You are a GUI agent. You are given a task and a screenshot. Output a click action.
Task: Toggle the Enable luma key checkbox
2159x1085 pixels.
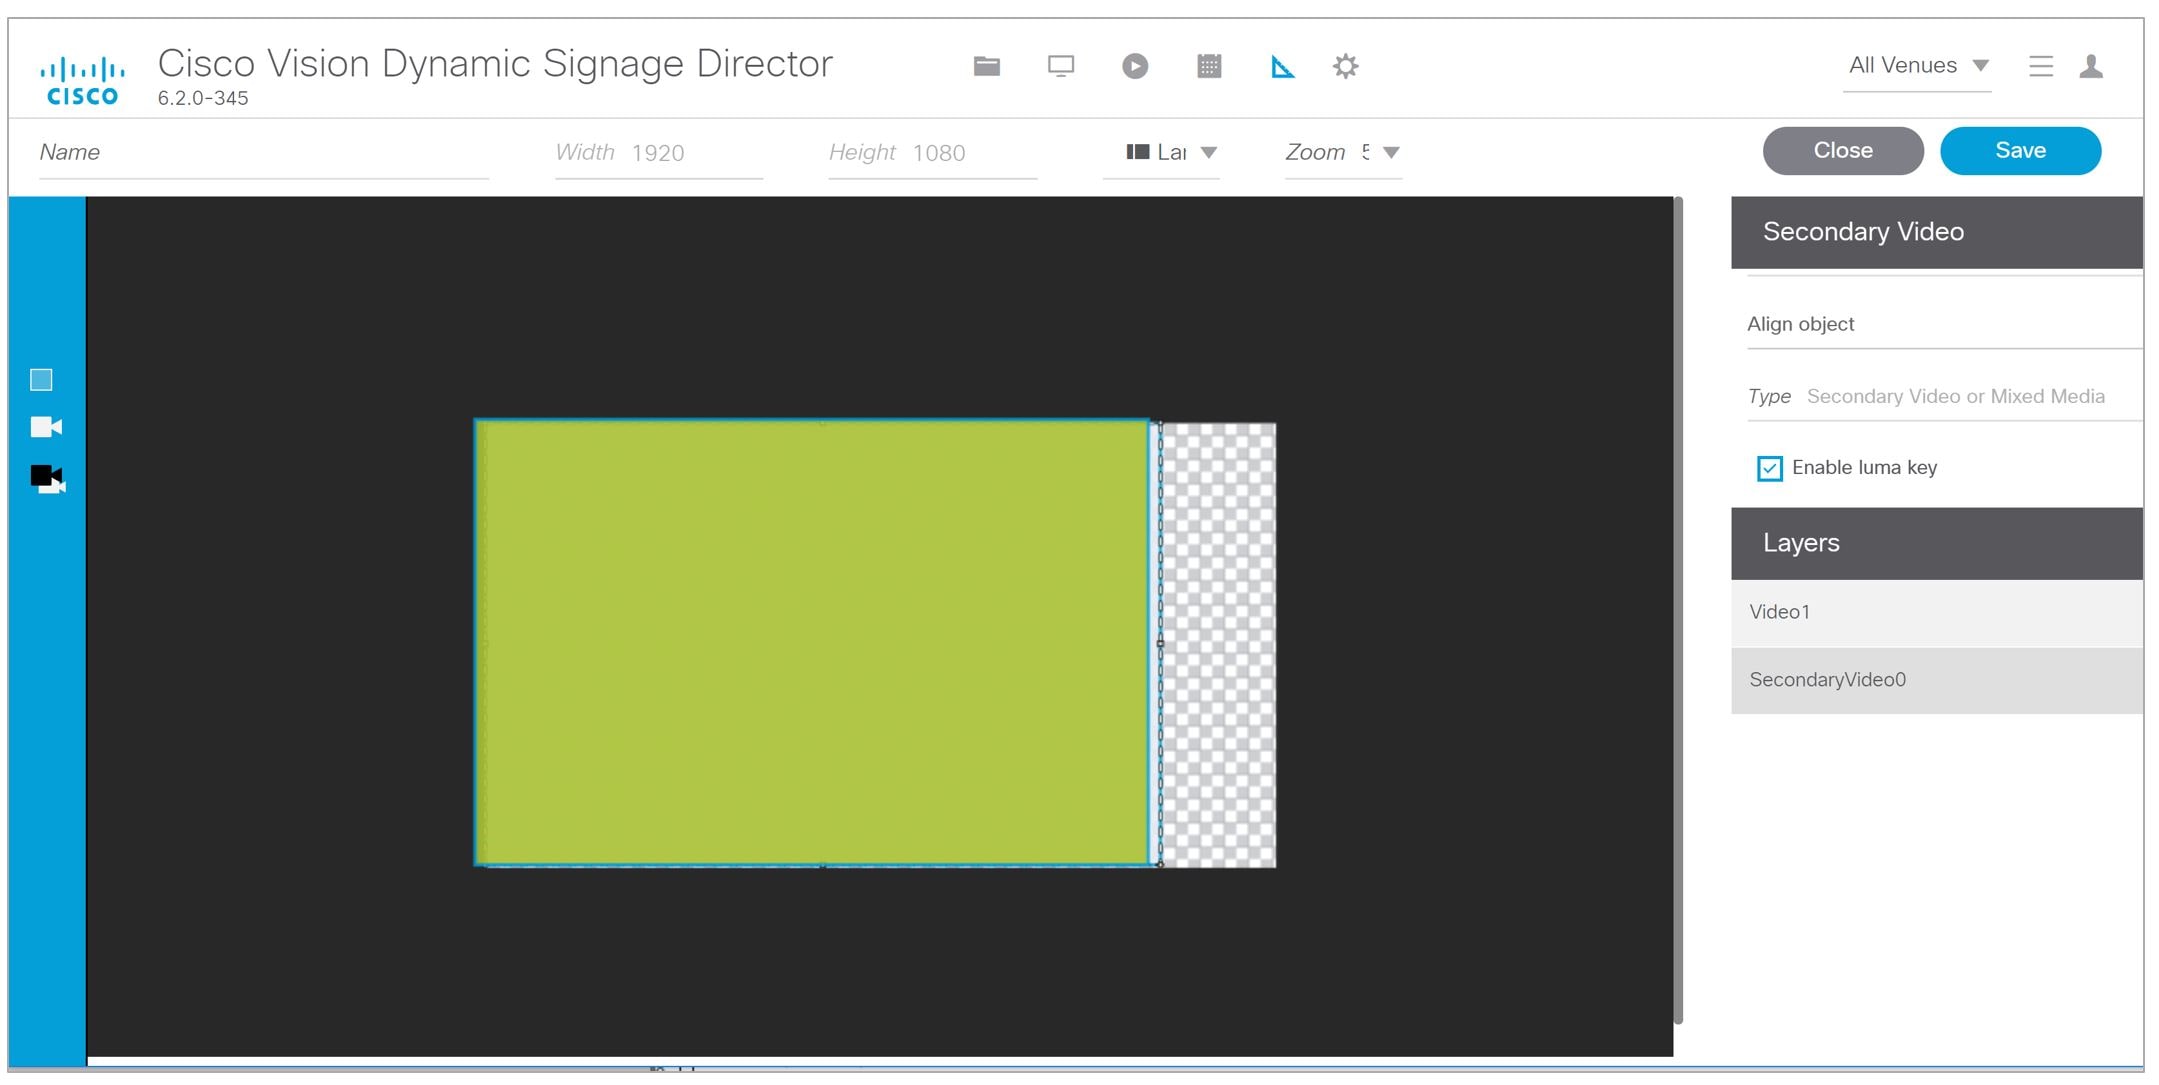coord(1769,468)
